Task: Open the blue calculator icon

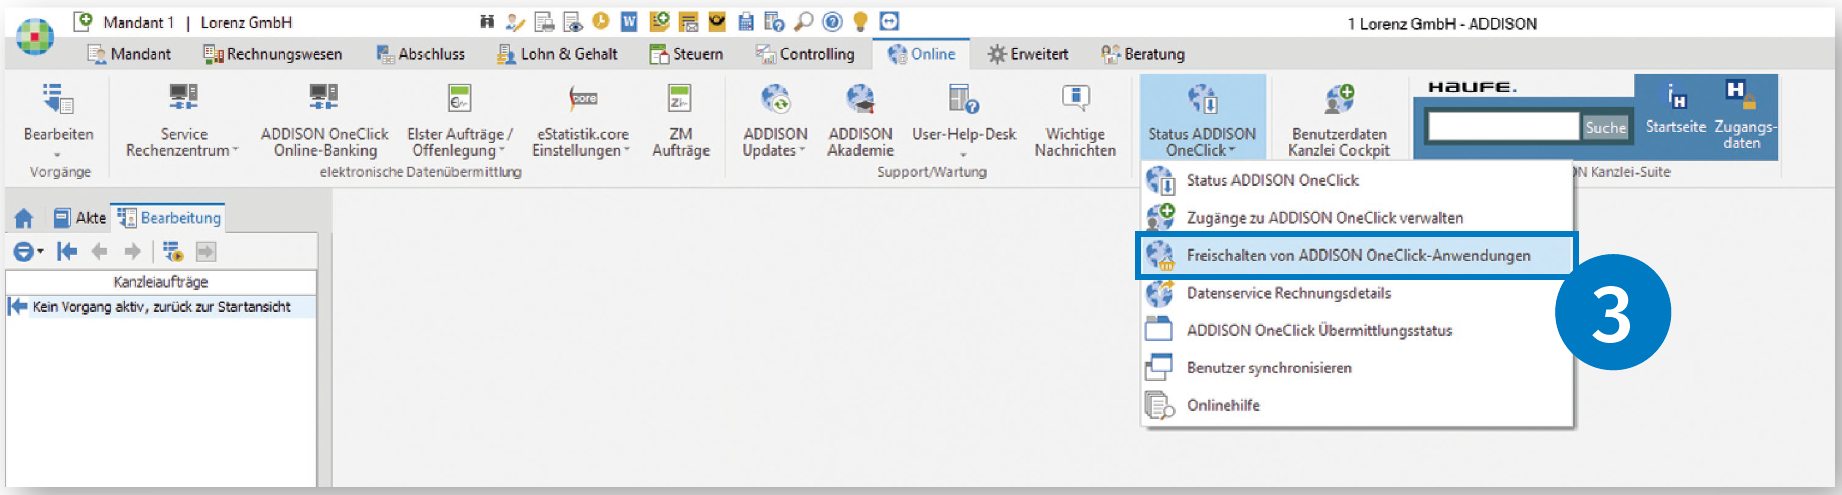Action: pyautogui.click(x=746, y=21)
